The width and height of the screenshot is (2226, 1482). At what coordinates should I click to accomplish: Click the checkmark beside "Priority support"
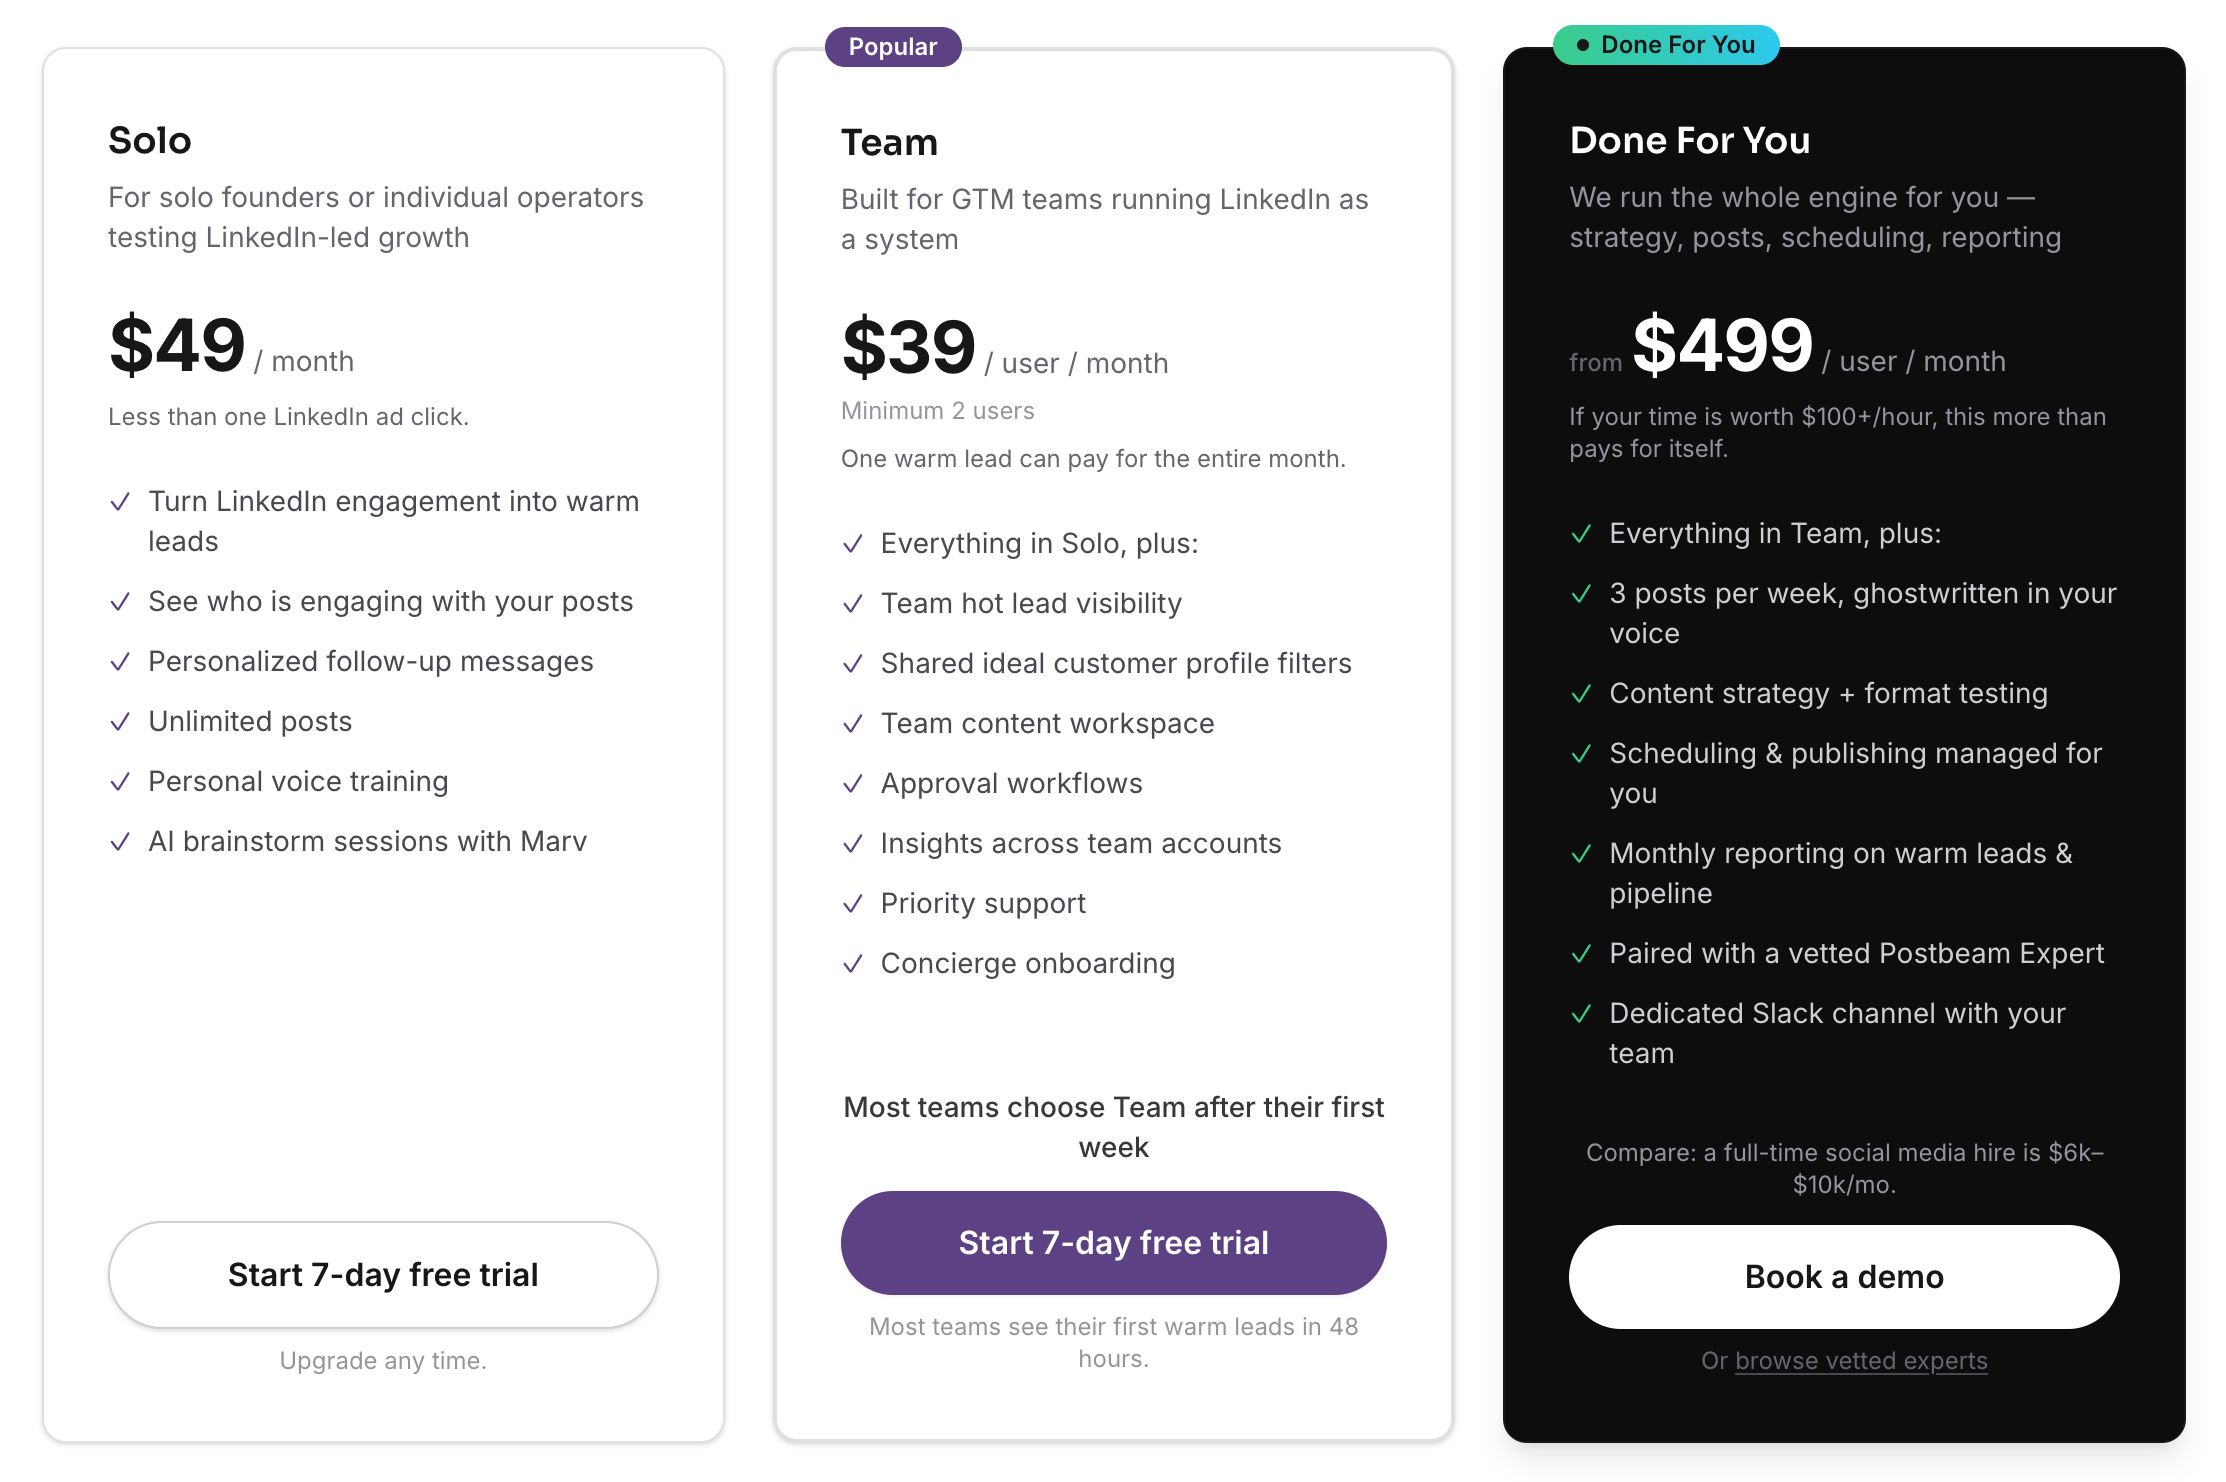pyautogui.click(x=854, y=903)
